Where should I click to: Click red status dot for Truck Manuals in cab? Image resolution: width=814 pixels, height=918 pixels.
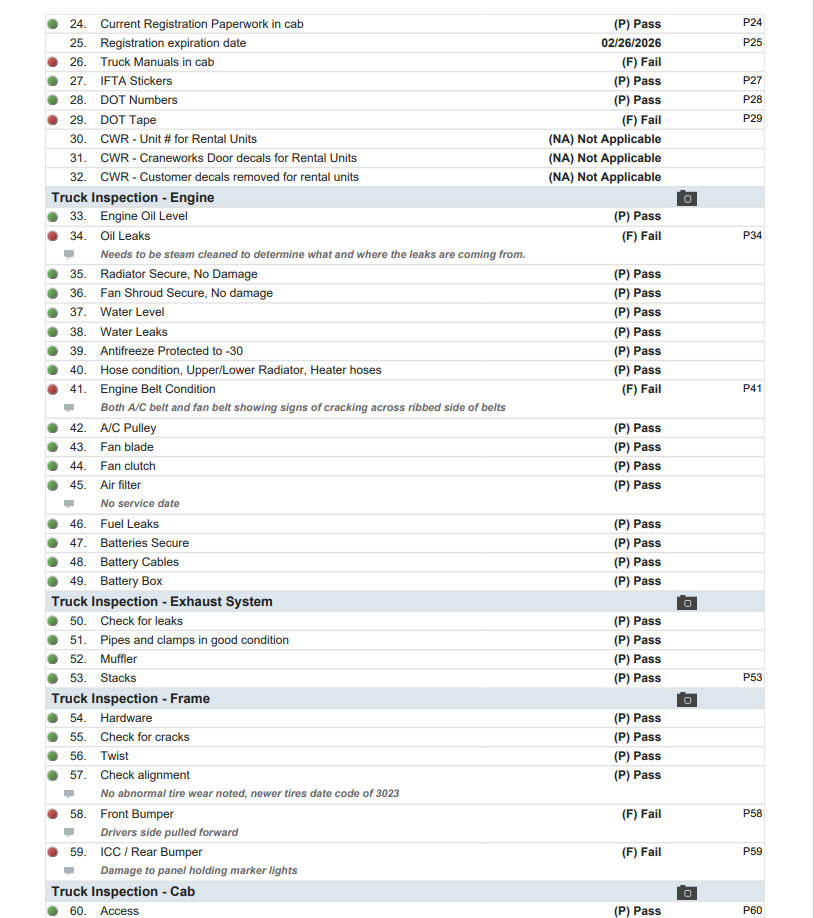click(53, 62)
